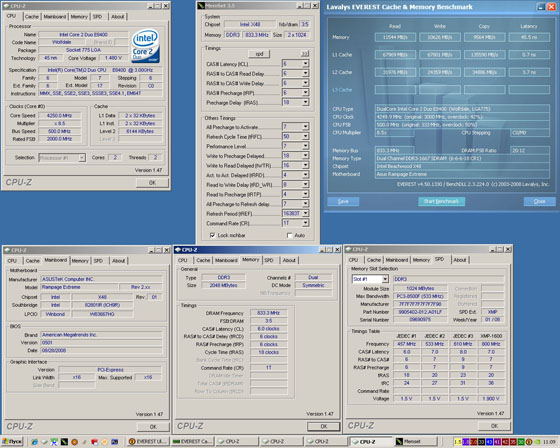Screen dimensions: 560x448
Task: Click the L2 Cache Copy field in EVEREST
Action: (x=484, y=72)
